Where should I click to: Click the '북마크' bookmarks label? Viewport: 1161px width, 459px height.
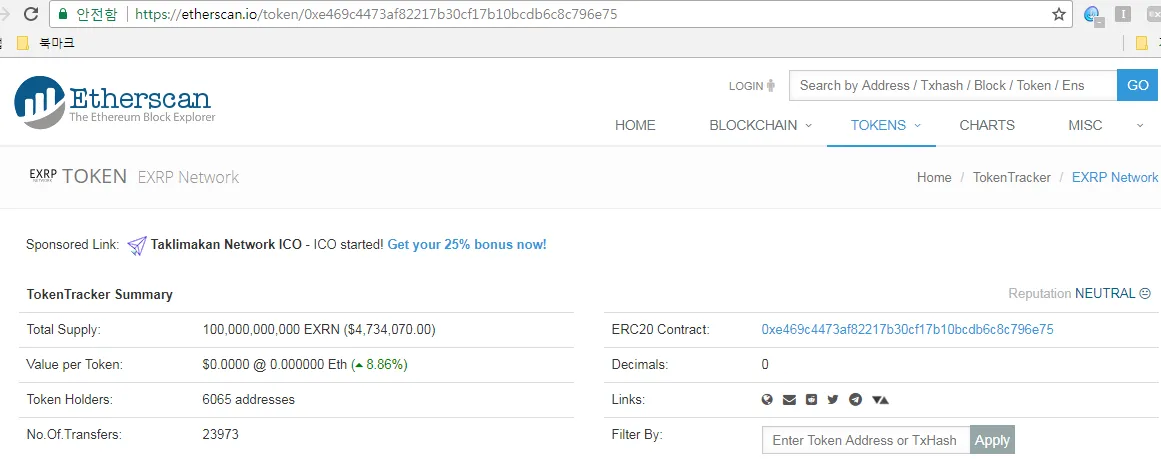(57, 43)
